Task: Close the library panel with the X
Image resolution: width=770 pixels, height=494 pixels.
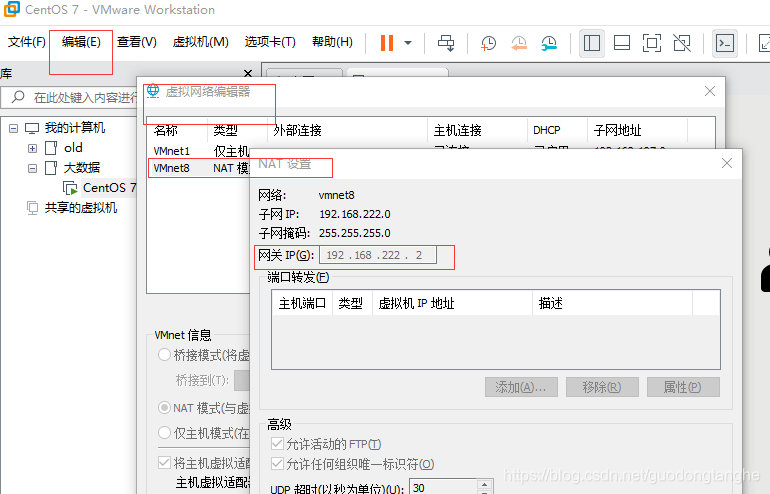Action: [x=248, y=74]
